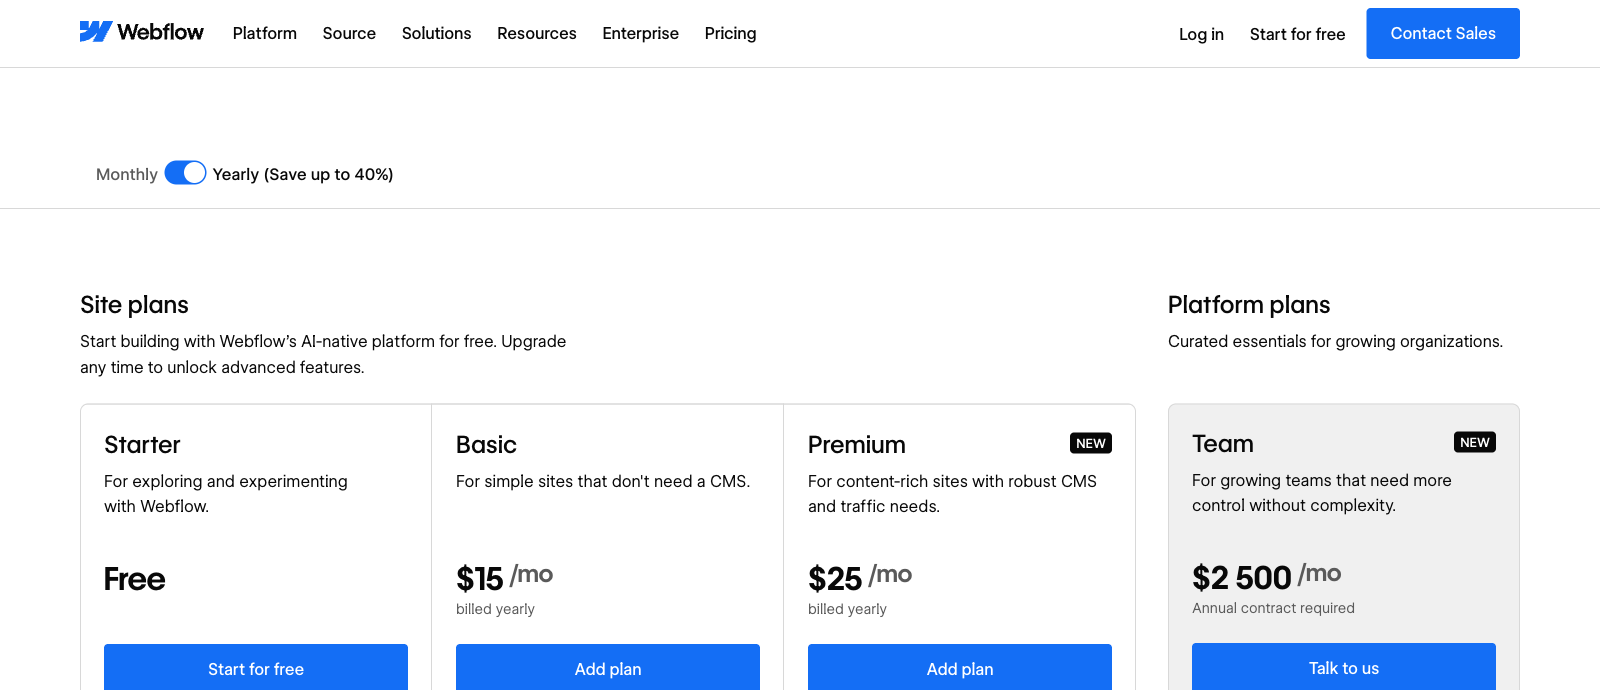The image size is (1600, 690).
Task: Click the Premium plan title
Action: (x=857, y=445)
